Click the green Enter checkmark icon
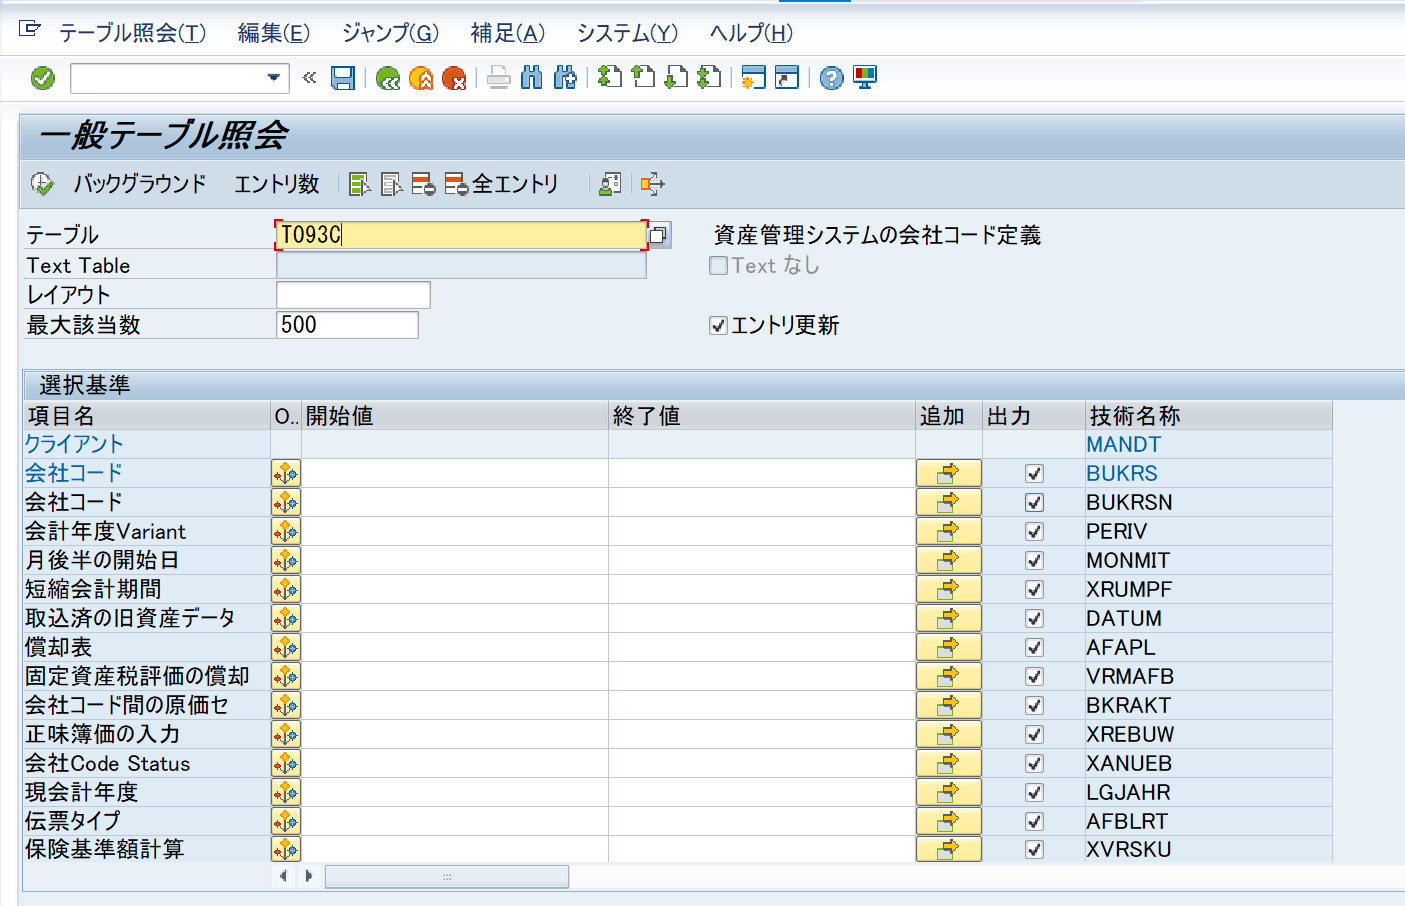This screenshot has height=906, width=1405. tap(43, 78)
